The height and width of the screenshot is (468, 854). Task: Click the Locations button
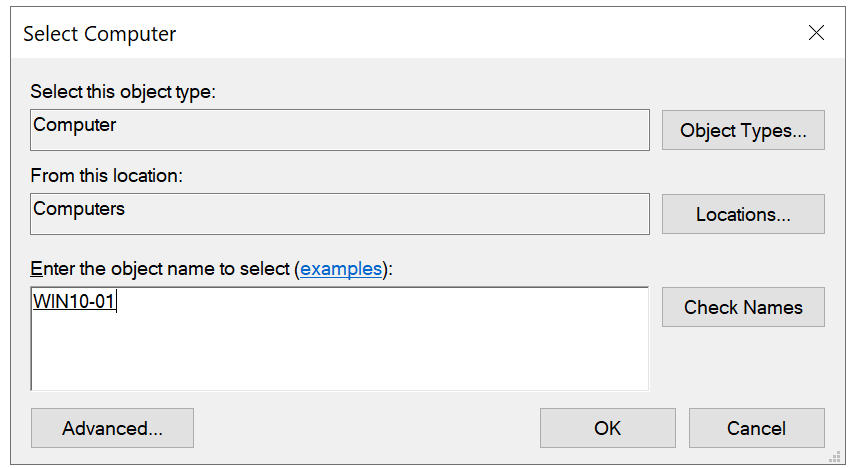click(x=743, y=214)
